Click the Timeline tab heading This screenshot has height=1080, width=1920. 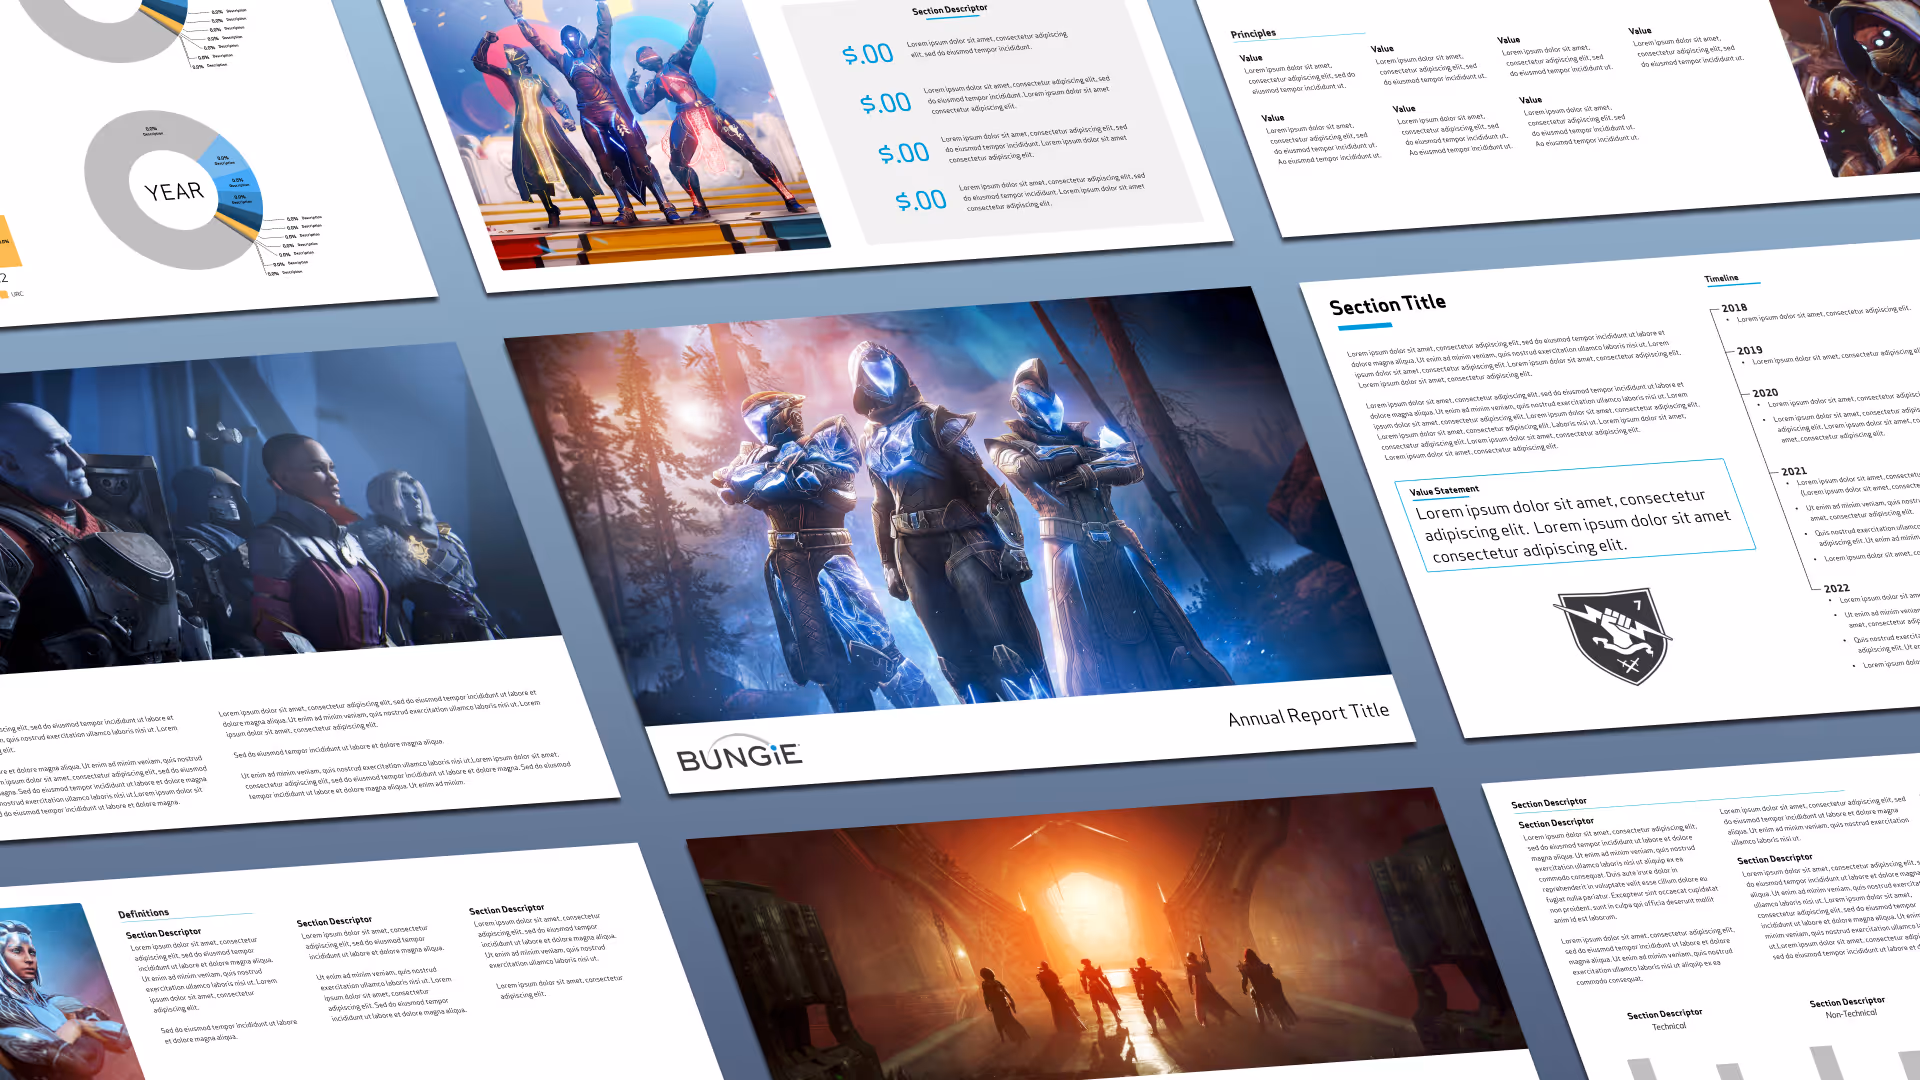click(1721, 279)
